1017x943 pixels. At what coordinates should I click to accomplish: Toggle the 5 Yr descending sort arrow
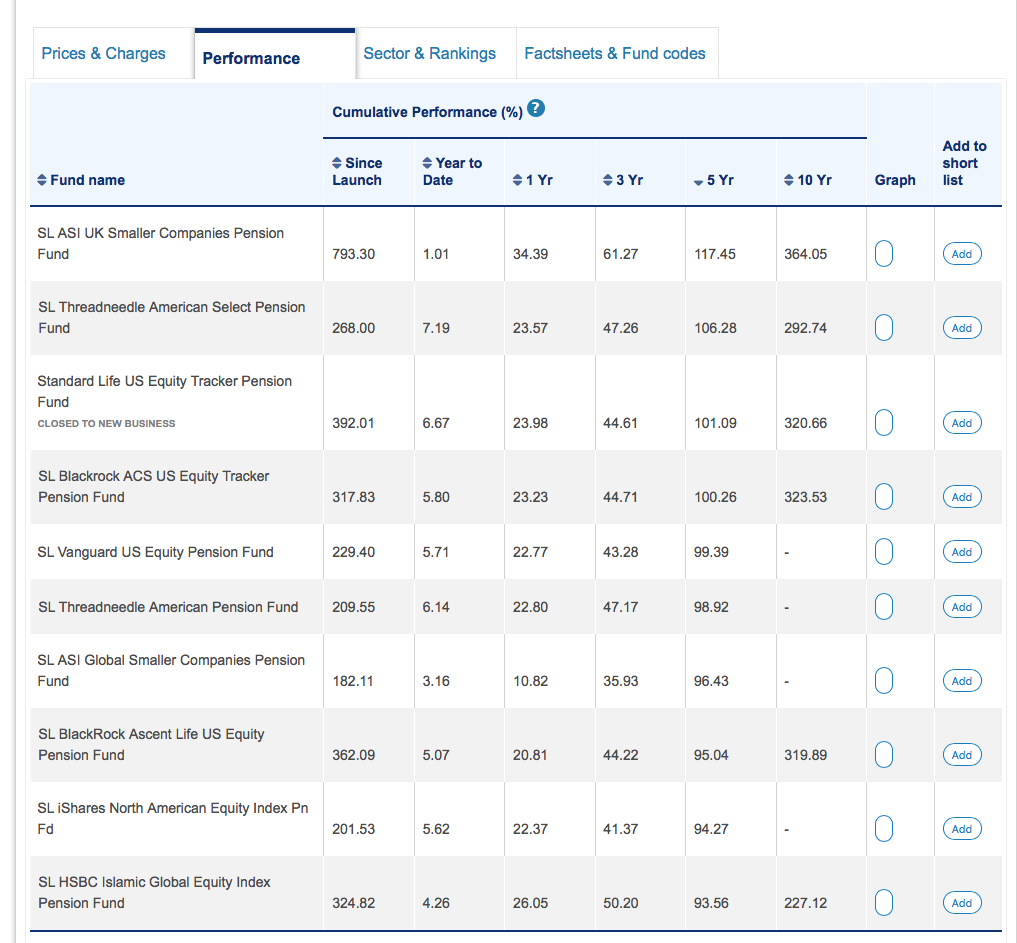click(x=698, y=181)
